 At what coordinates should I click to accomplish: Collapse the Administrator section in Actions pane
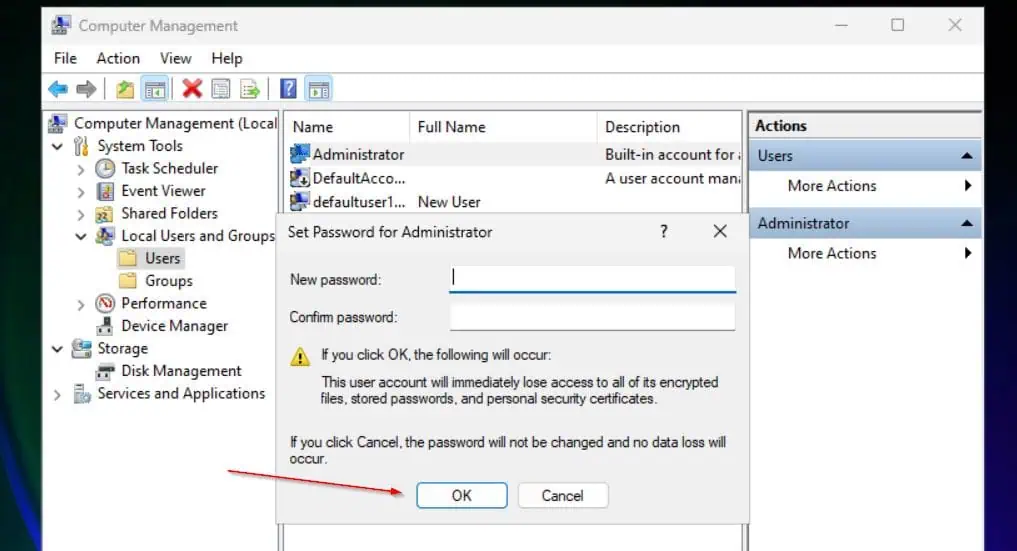(967, 223)
